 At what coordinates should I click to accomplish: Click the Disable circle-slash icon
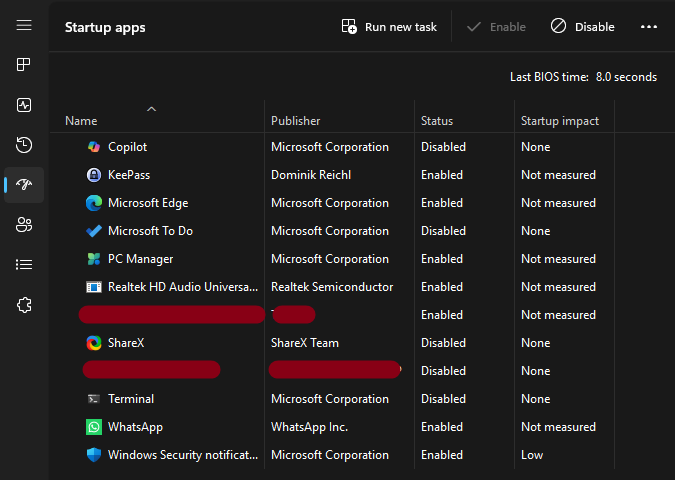click(x=558, y=26)
